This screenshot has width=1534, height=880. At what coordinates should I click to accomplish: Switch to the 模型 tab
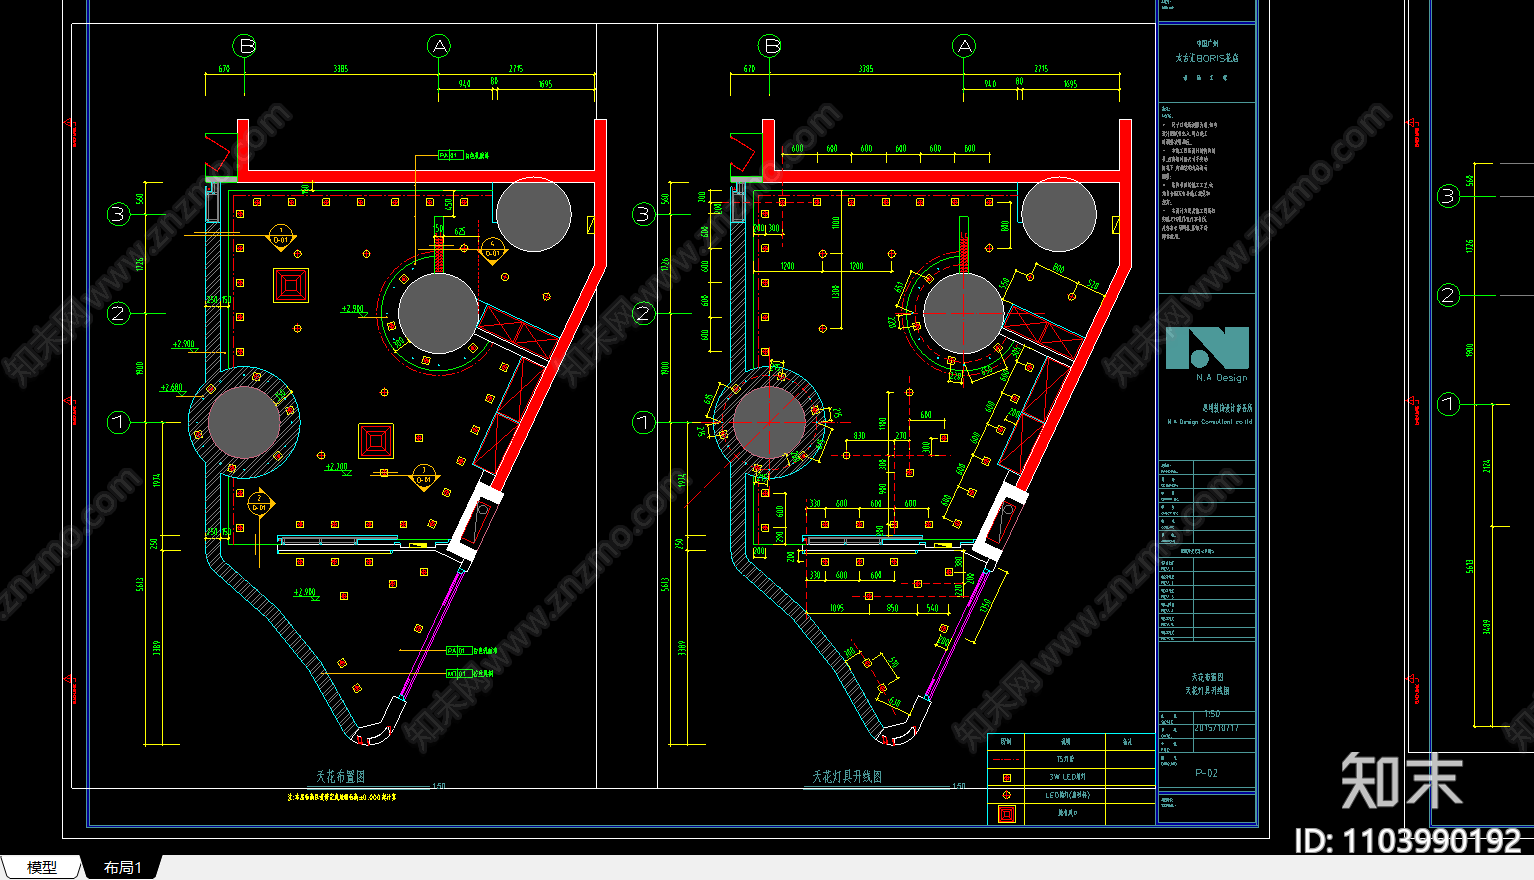pos(41,867)
